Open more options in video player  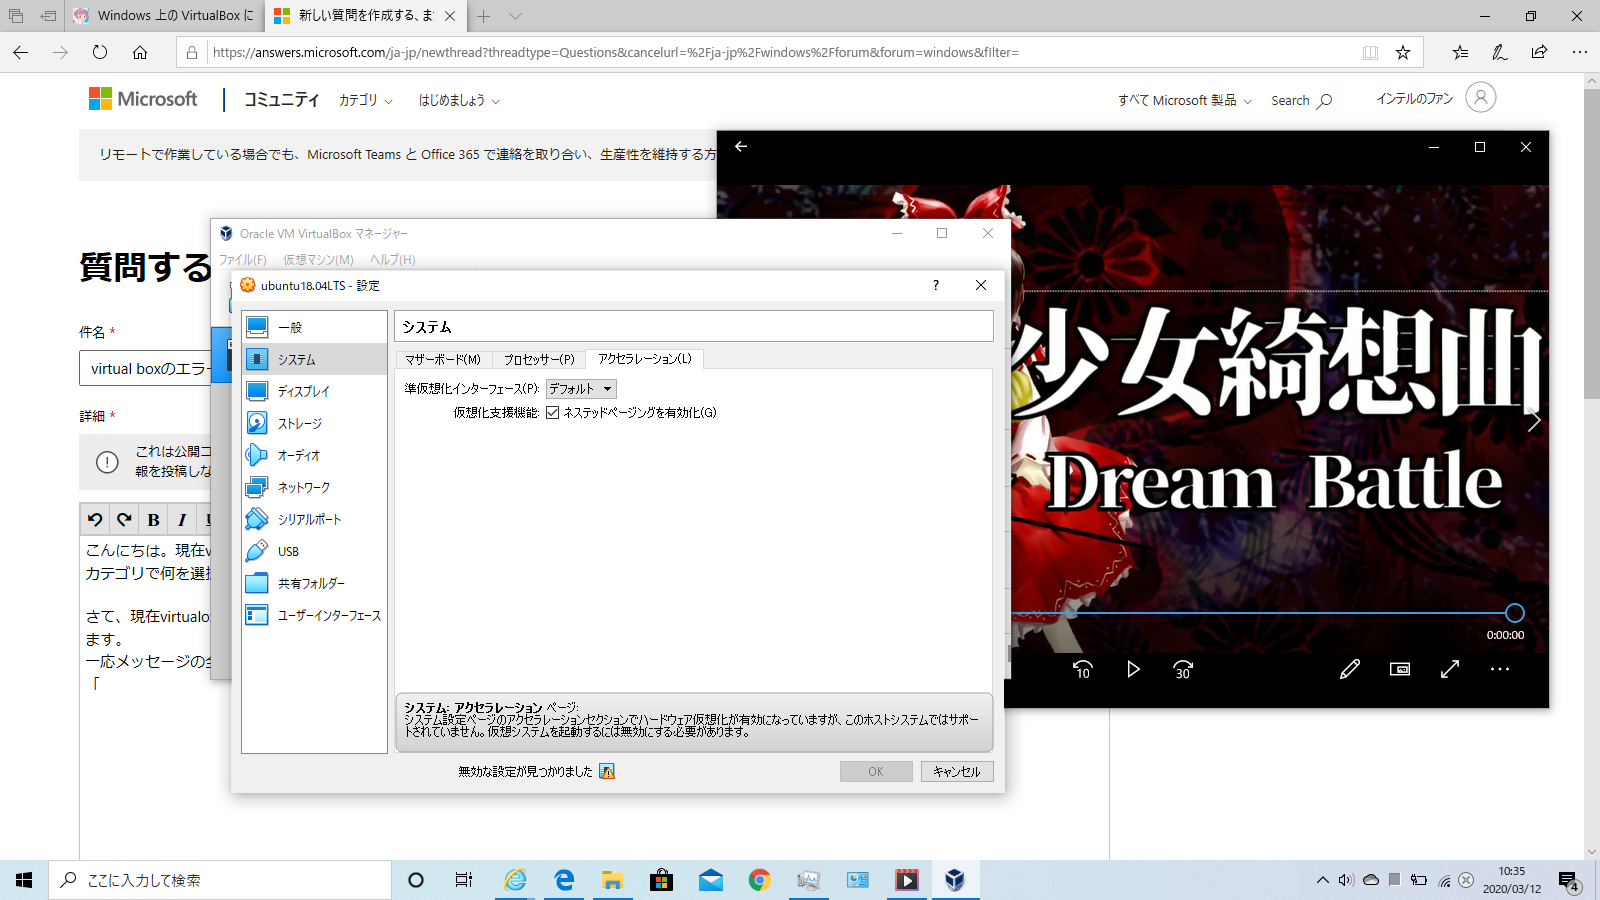click(1500, 669)
